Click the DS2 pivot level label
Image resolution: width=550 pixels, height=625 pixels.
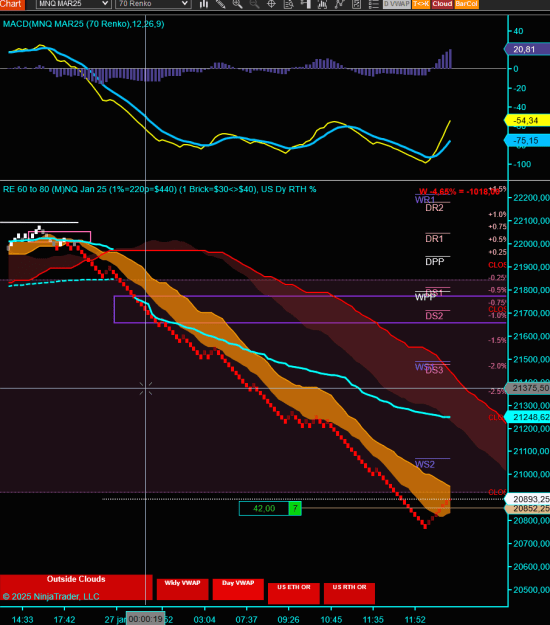click(434, 316)
